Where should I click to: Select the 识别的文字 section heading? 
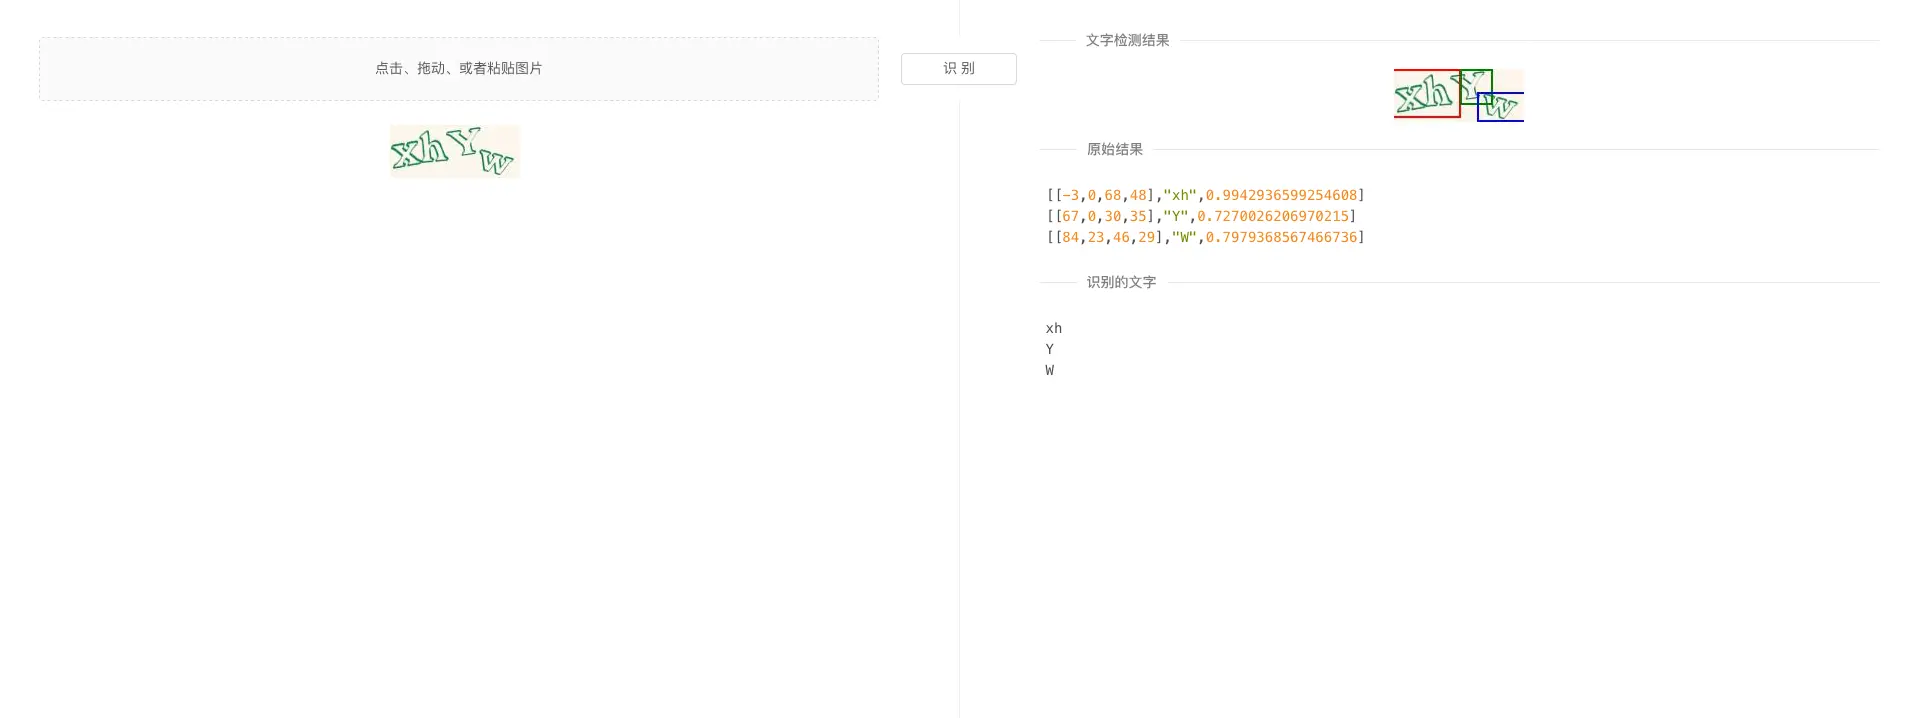point(1121,282)
